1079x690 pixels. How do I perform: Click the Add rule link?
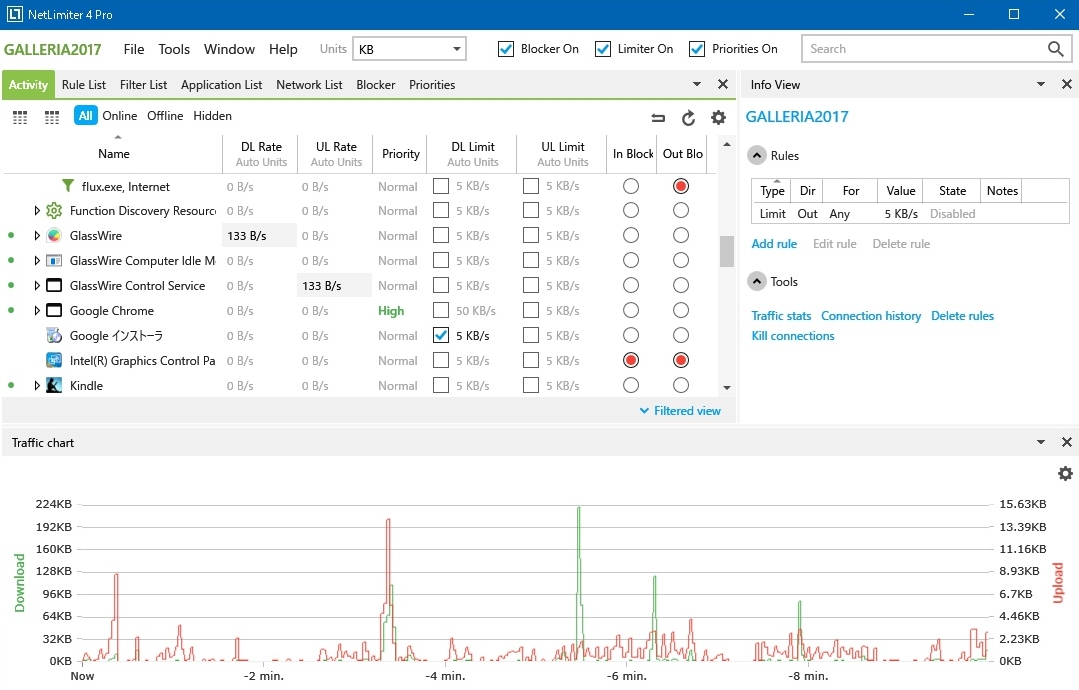(774, 244)
